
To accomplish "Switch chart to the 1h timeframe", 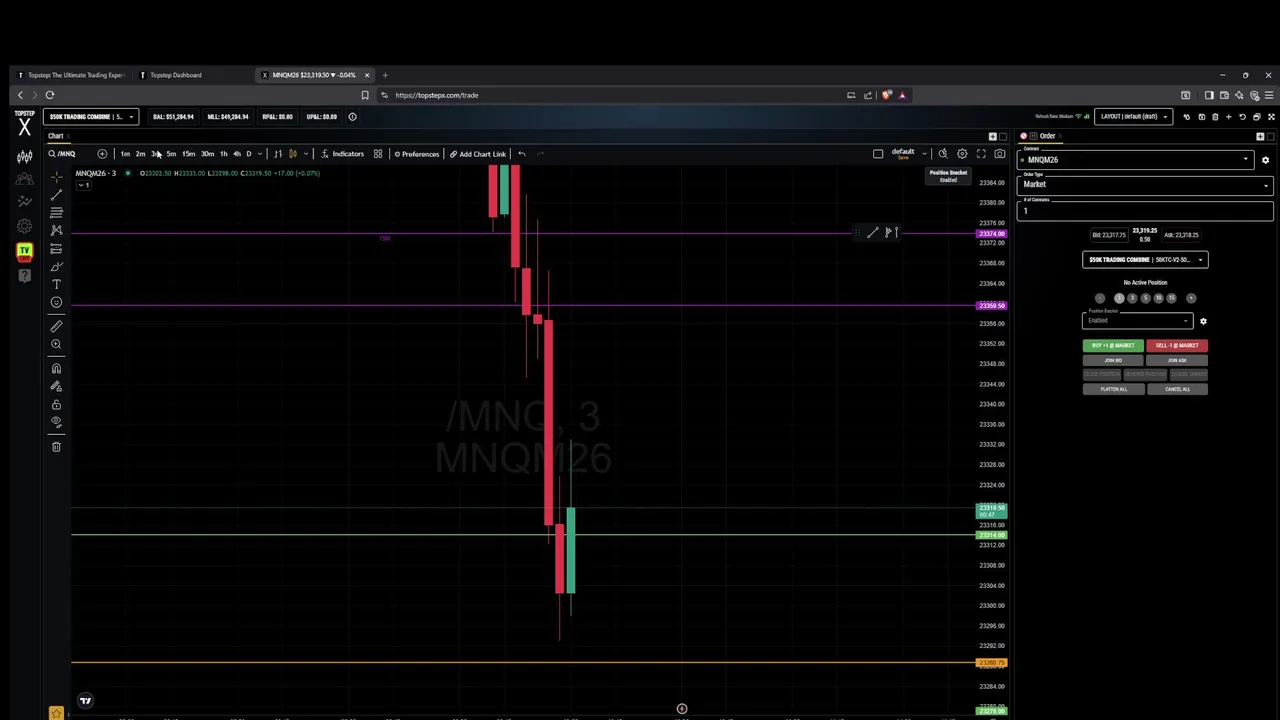I will [223, 154].
